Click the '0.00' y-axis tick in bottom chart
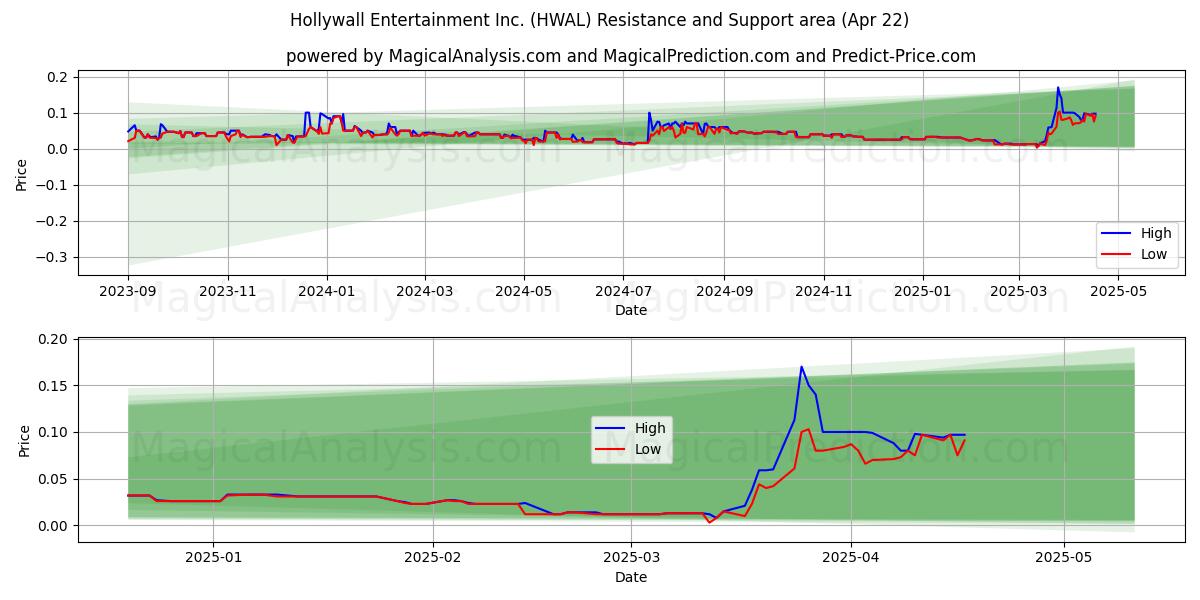The width and height of the screenshot is (1200, 600). pyautogui.click(x=52, y=526)
